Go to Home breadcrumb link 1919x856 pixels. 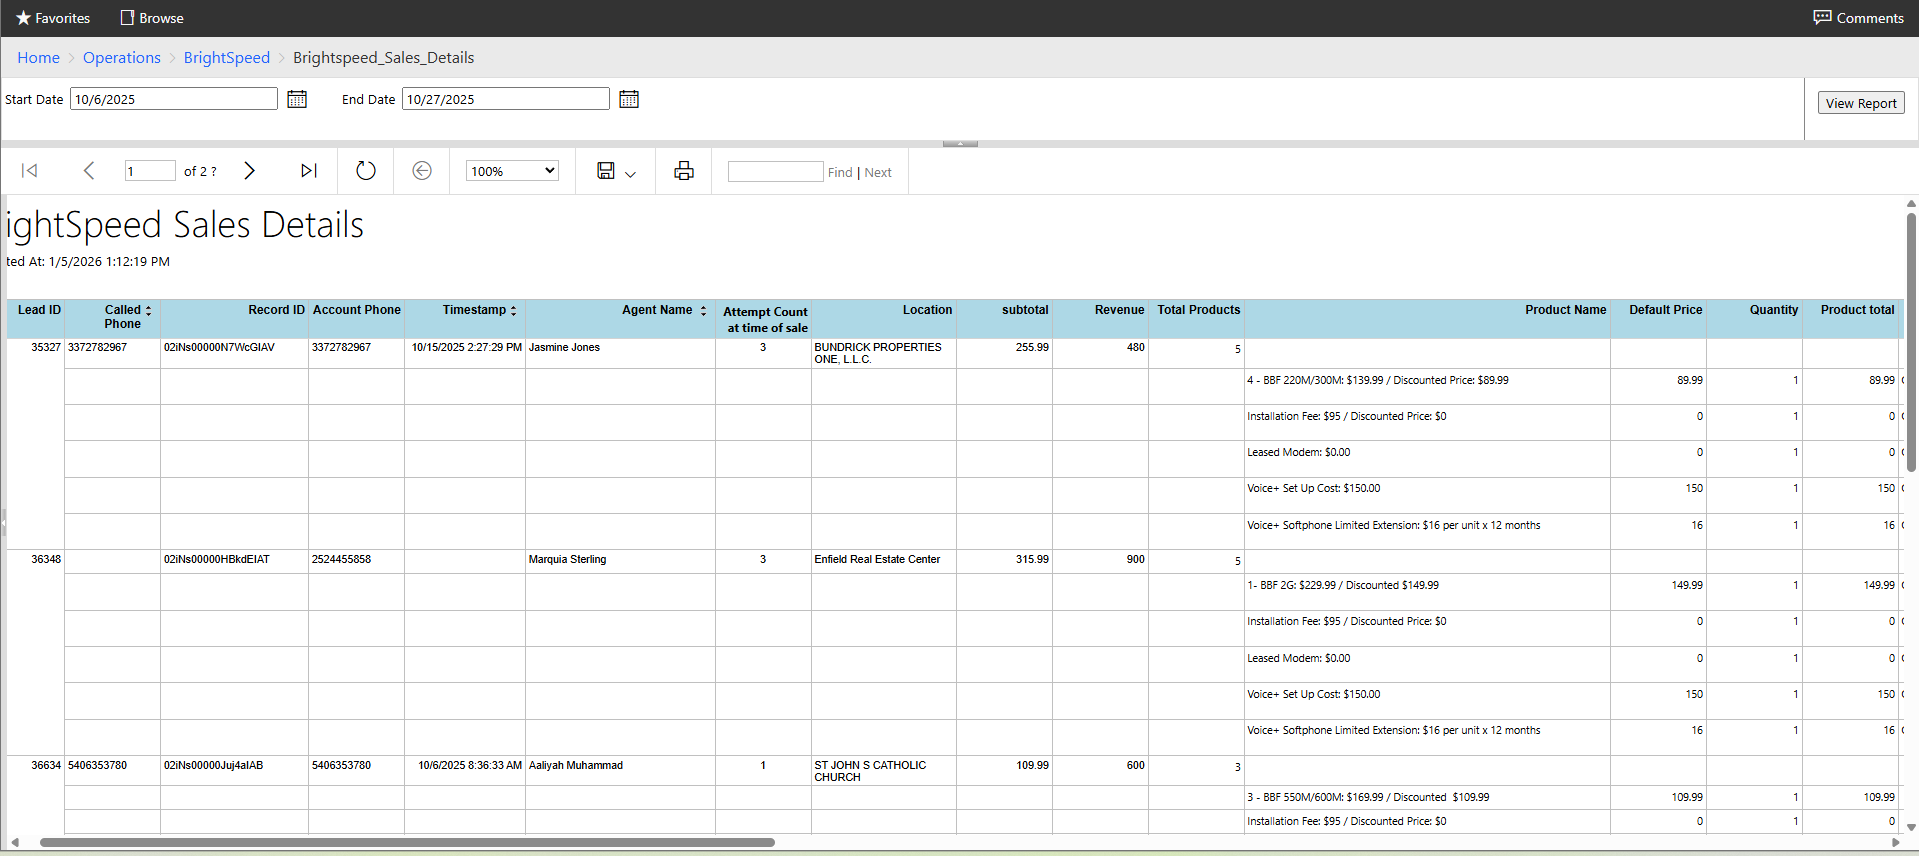[x=38, y=58]
